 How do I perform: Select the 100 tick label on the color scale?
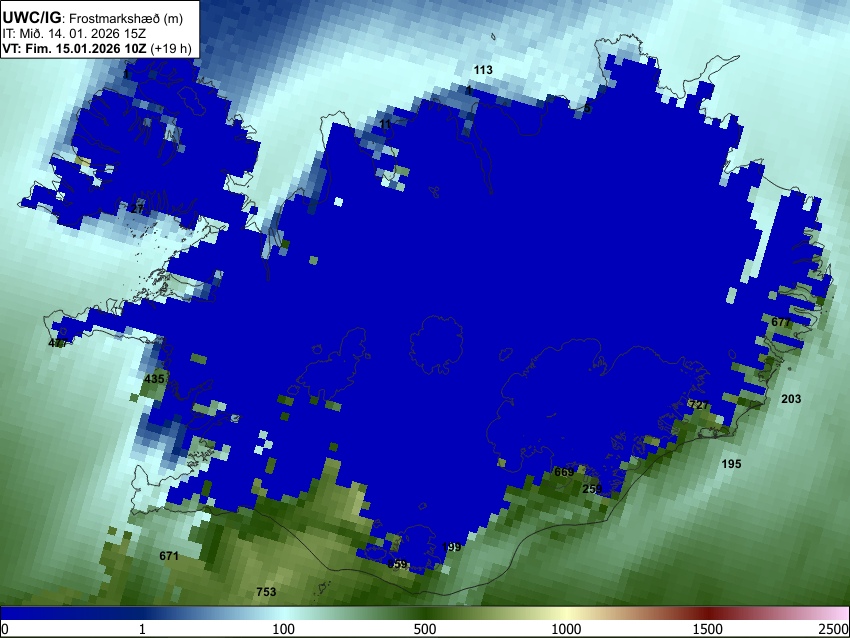[284, 629]
